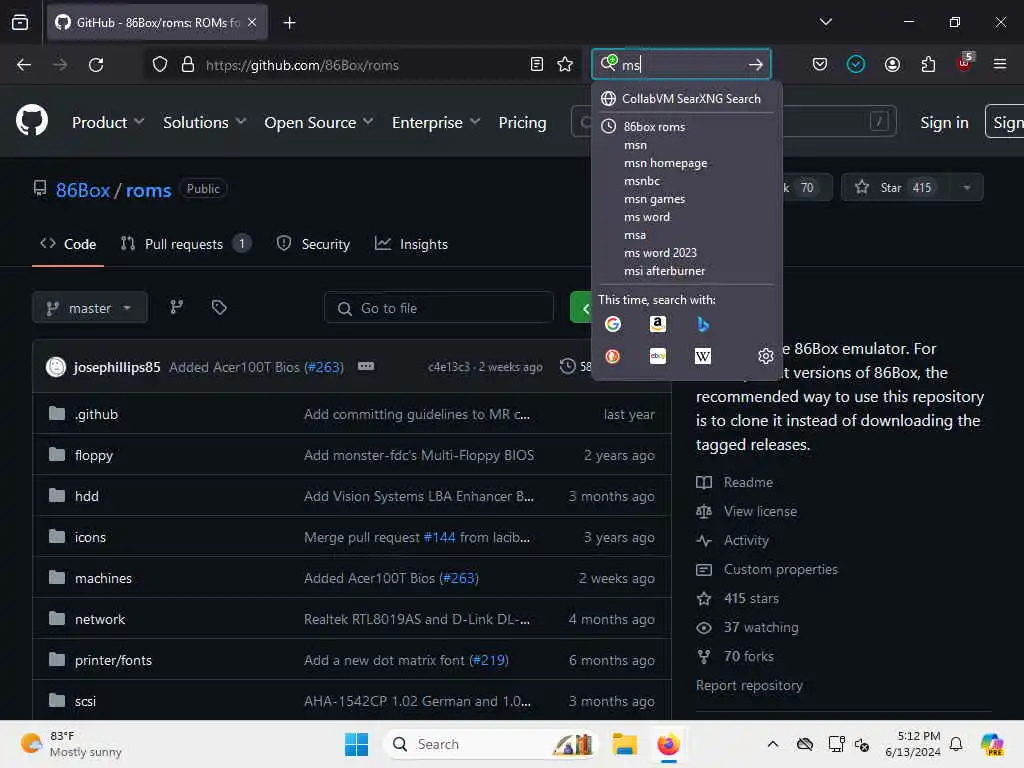The width and height of the screenshot is (1024, 768).
Task: Open the Pull requests tab
Action: [x=185, y=244]
